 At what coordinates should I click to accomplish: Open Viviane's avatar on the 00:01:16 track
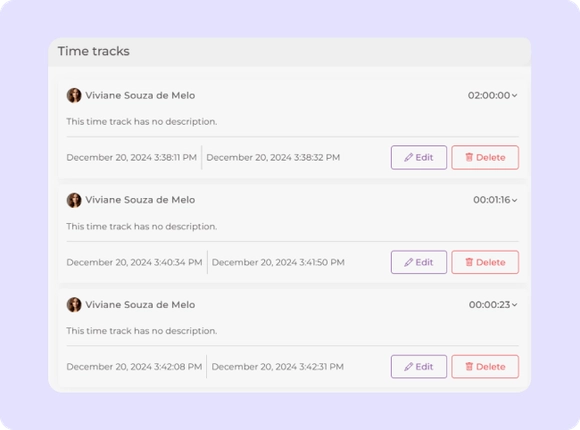coord(74,200)
